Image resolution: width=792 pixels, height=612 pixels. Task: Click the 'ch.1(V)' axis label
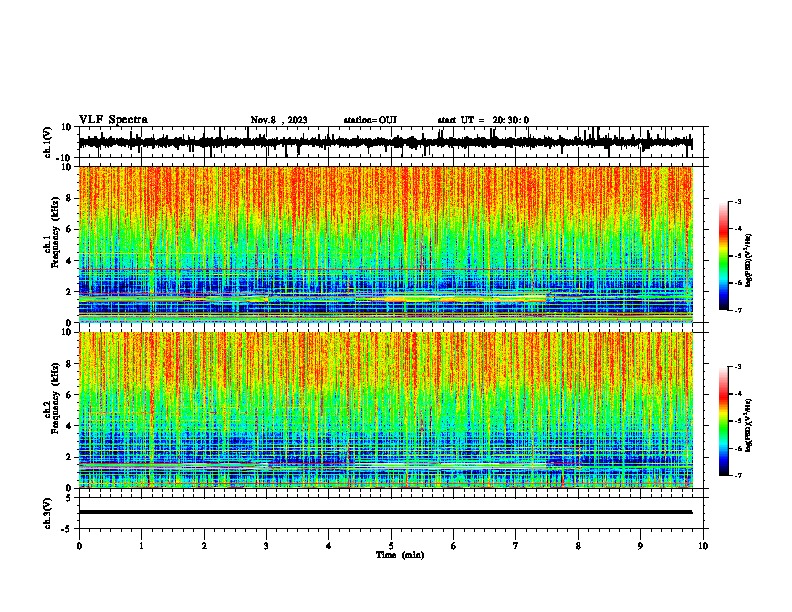tap(48, 142)
